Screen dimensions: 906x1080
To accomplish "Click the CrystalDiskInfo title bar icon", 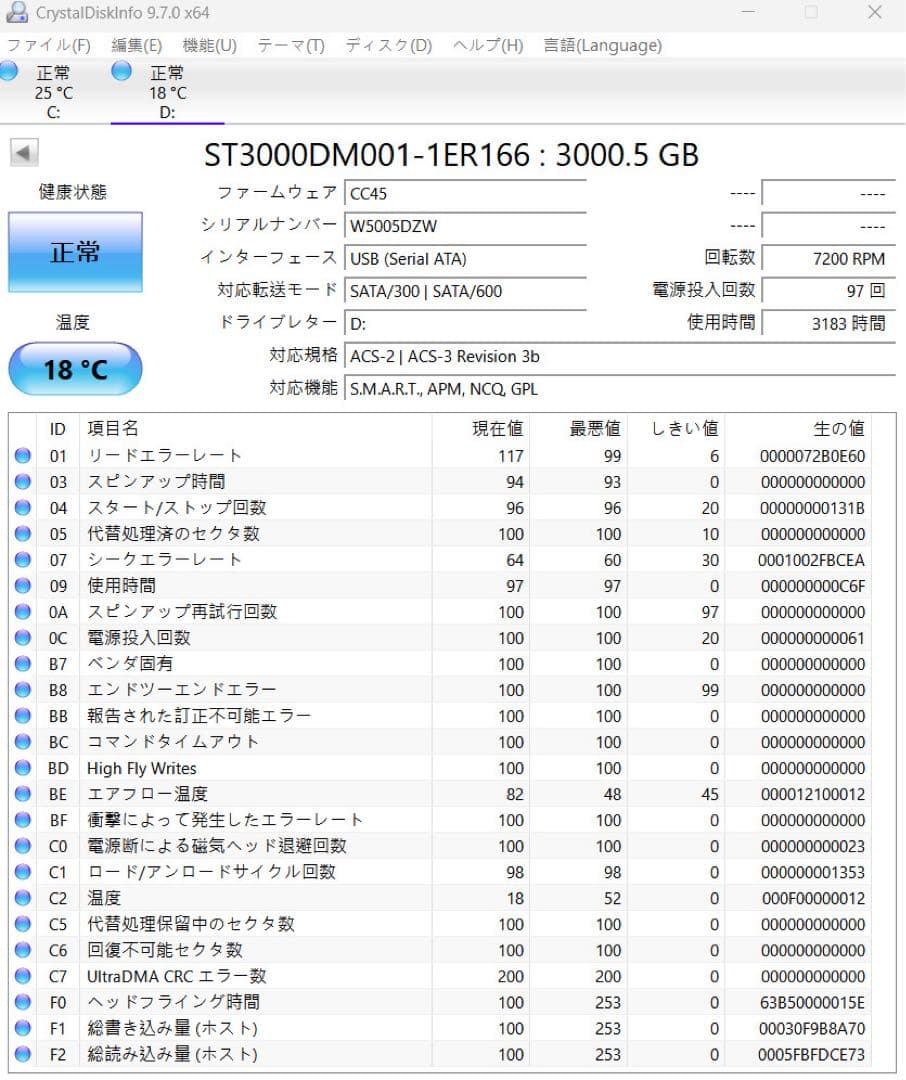I will click(16, 12).
